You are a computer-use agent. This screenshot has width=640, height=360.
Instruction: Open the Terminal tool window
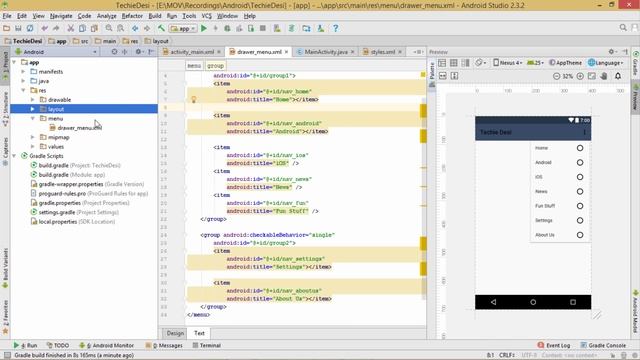point(207,345)
